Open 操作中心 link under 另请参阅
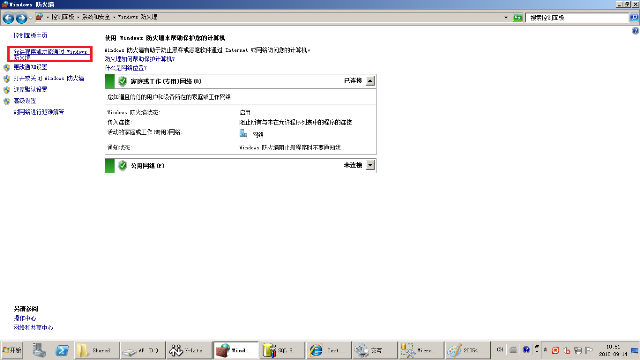The image size is (640, 360). [x=24, y=318]
